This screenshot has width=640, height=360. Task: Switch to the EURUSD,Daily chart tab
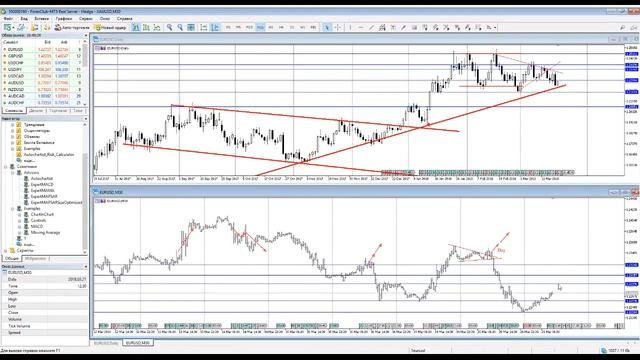[x=106, y=343]
